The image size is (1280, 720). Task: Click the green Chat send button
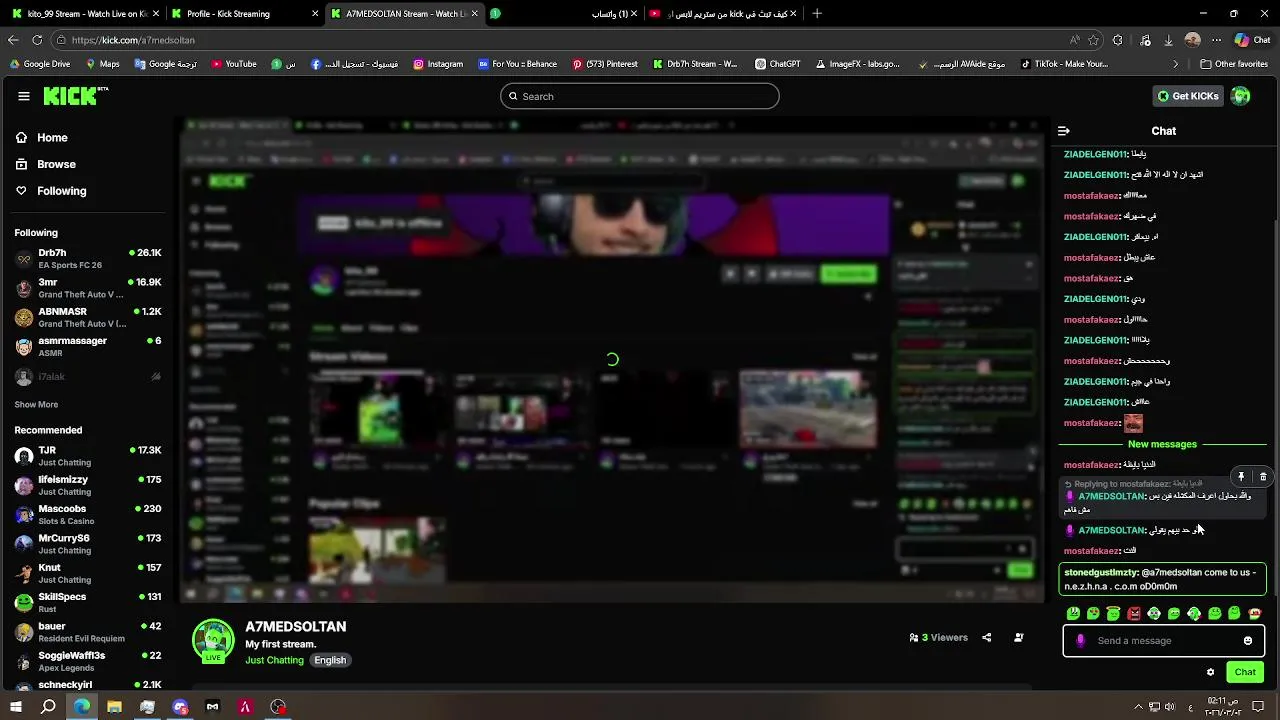[x=1245, y=672]
